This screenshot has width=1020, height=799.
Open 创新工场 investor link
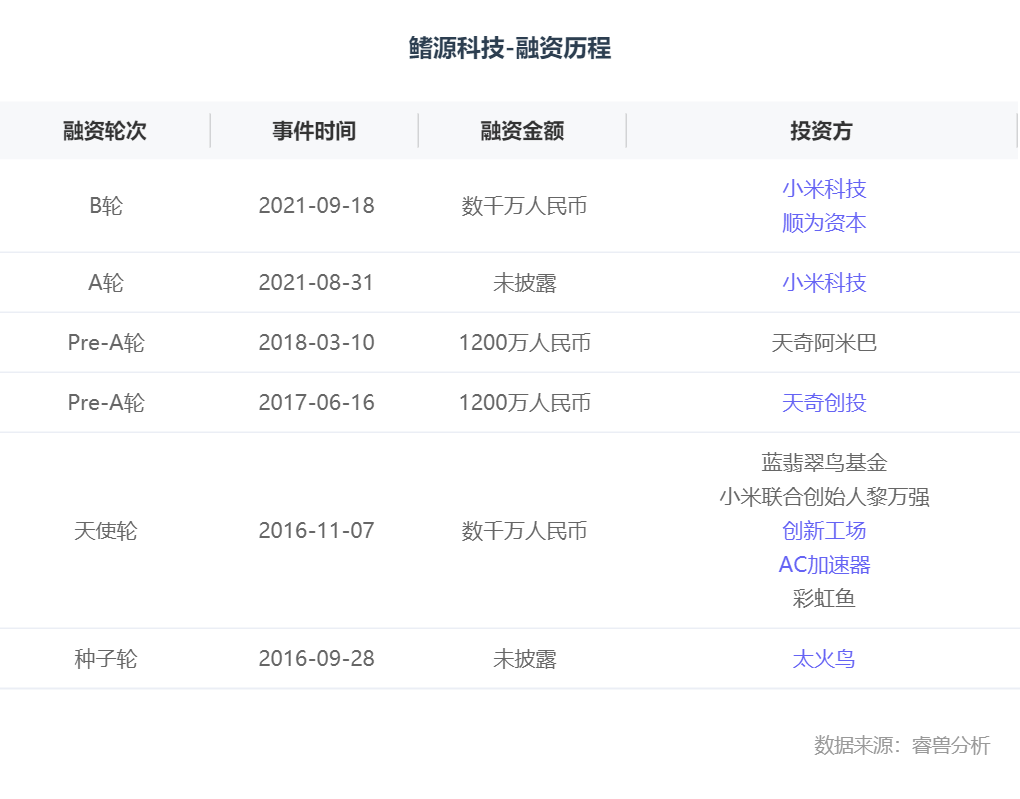[824, 530]
